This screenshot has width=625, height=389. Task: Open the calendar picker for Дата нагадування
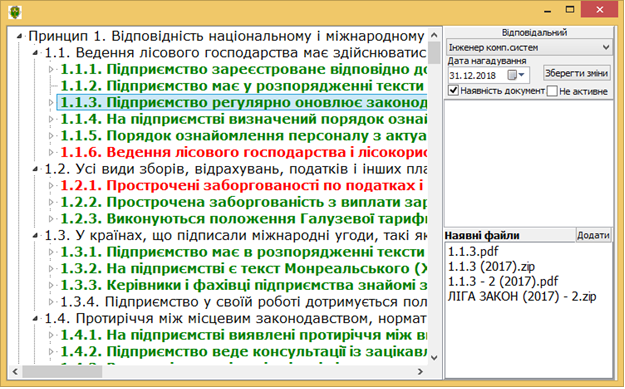tap(516, 75)
